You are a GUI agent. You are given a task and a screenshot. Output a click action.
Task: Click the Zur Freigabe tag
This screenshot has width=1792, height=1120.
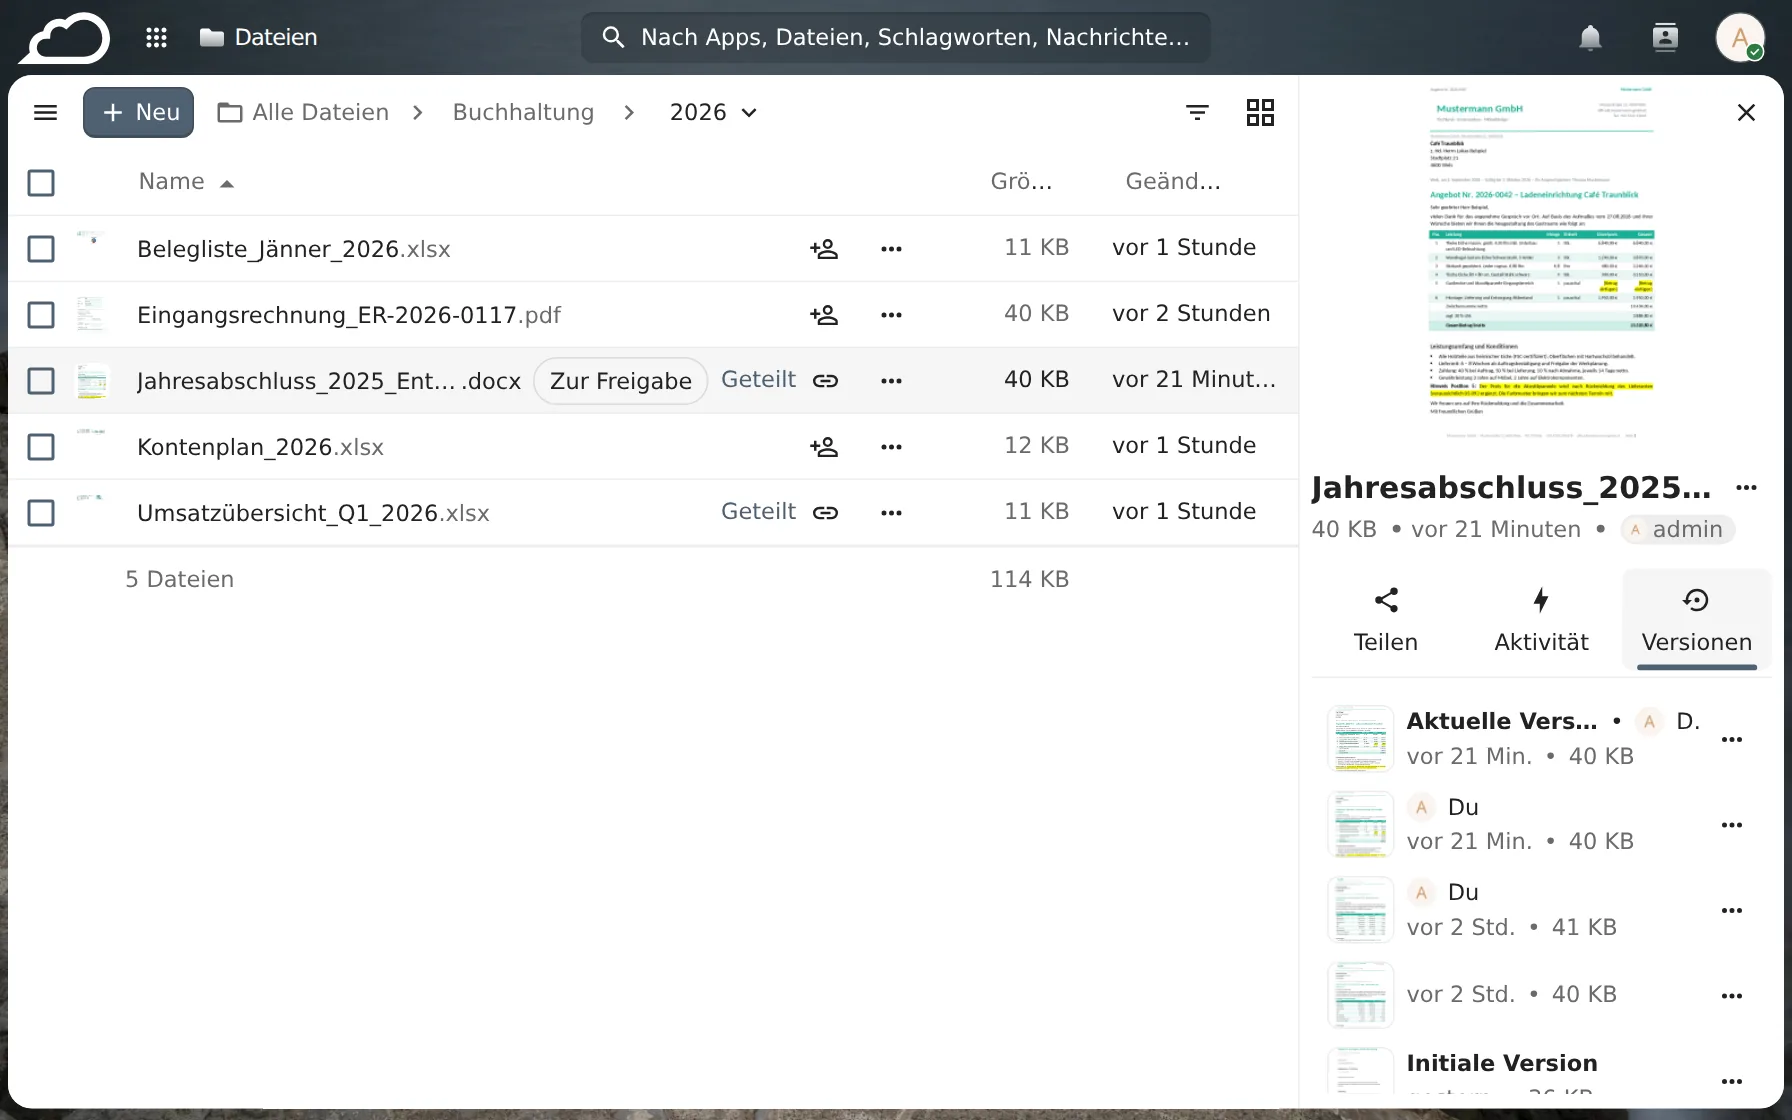[621, 381]
